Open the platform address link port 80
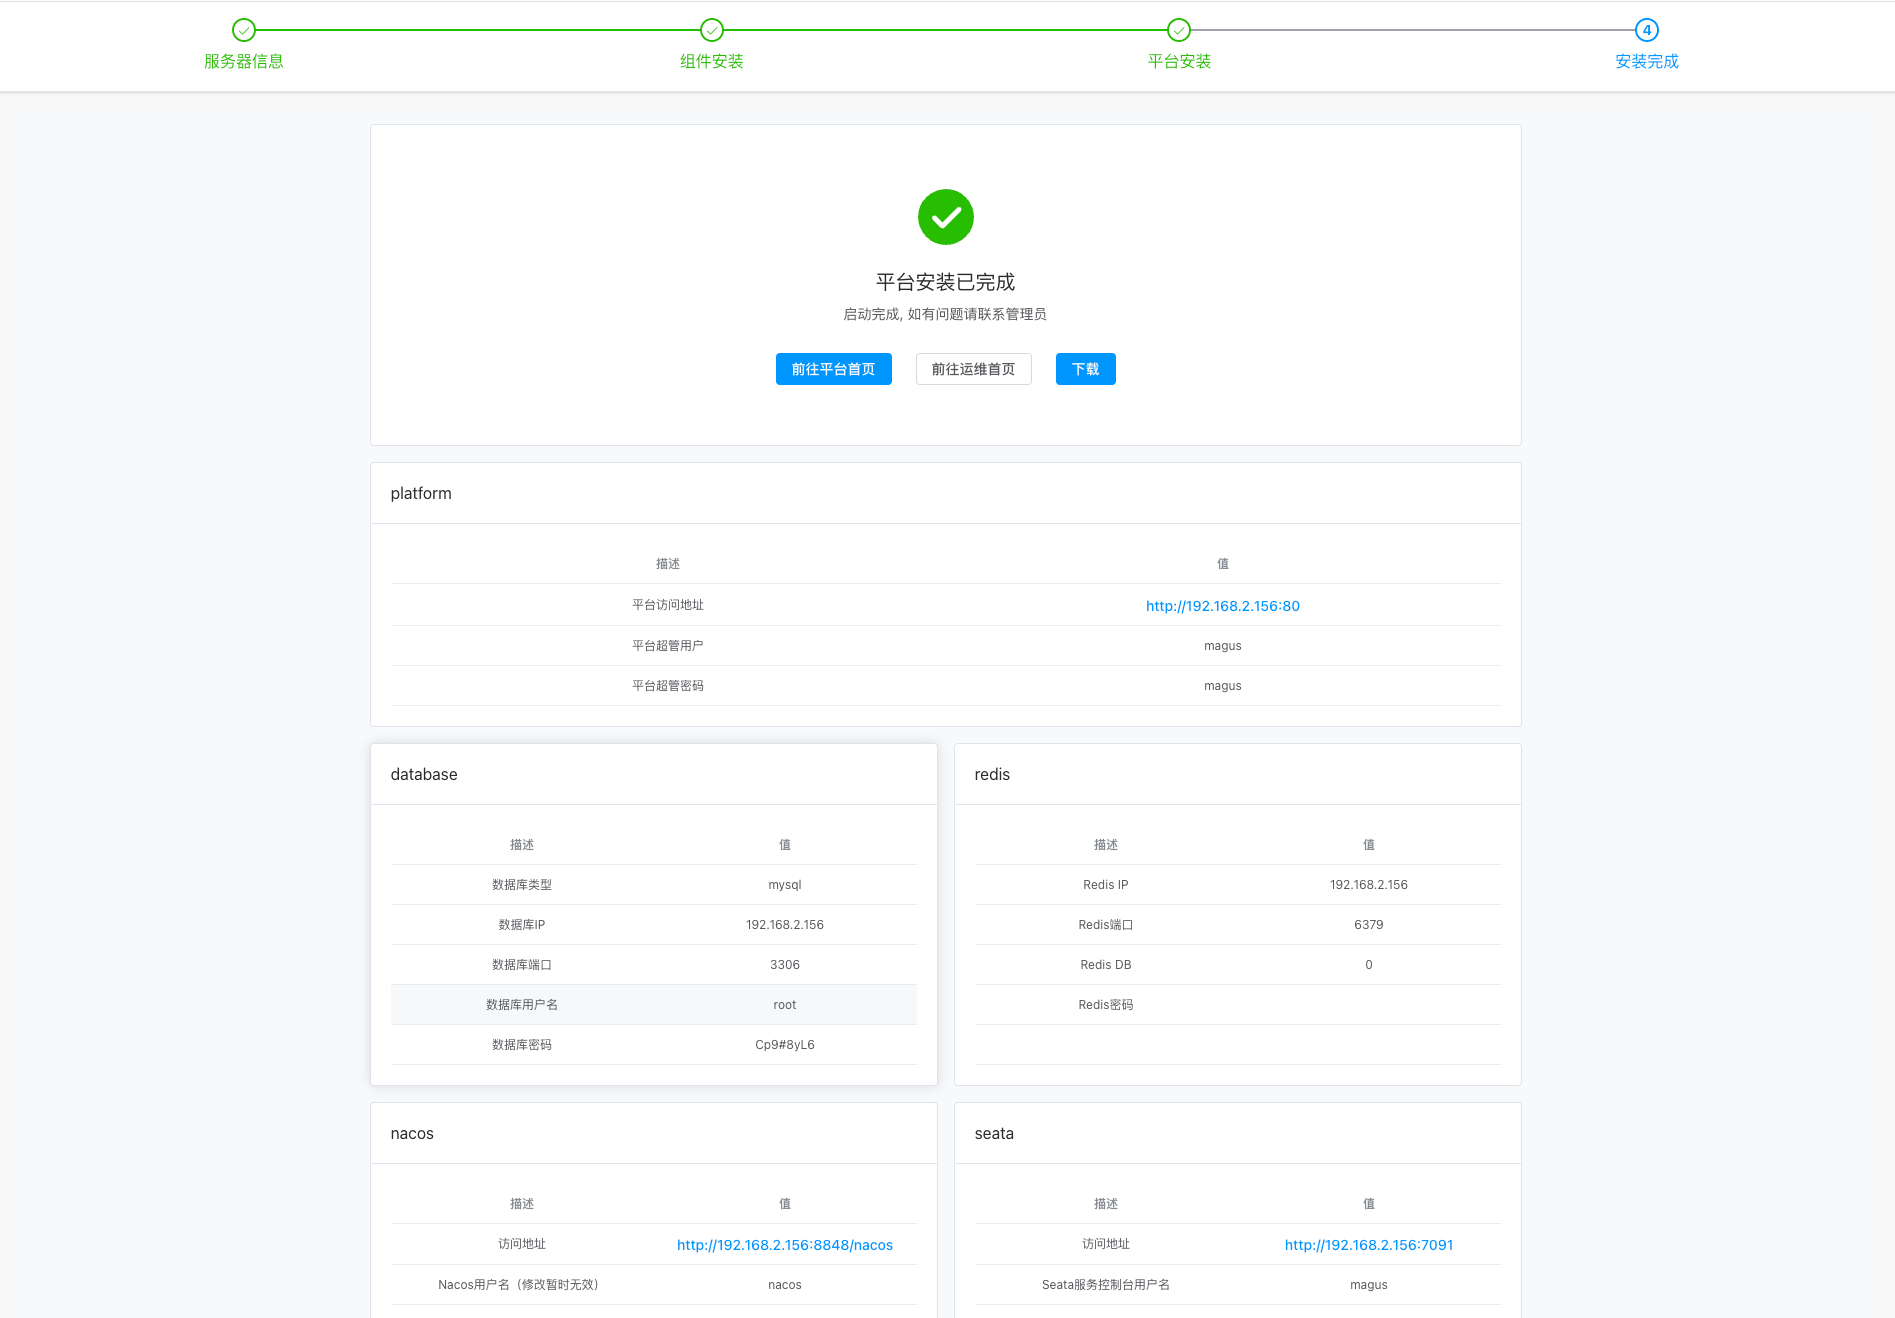This screenshot has width=1895, height=1318. click(1222, 606)
